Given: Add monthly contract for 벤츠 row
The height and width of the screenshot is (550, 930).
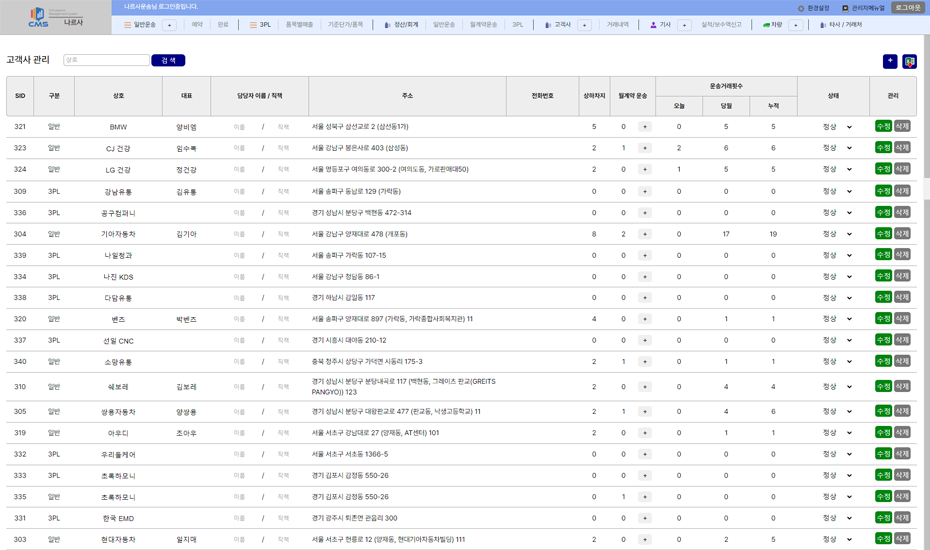Looking at the screenshot, I should pos(645,319).
